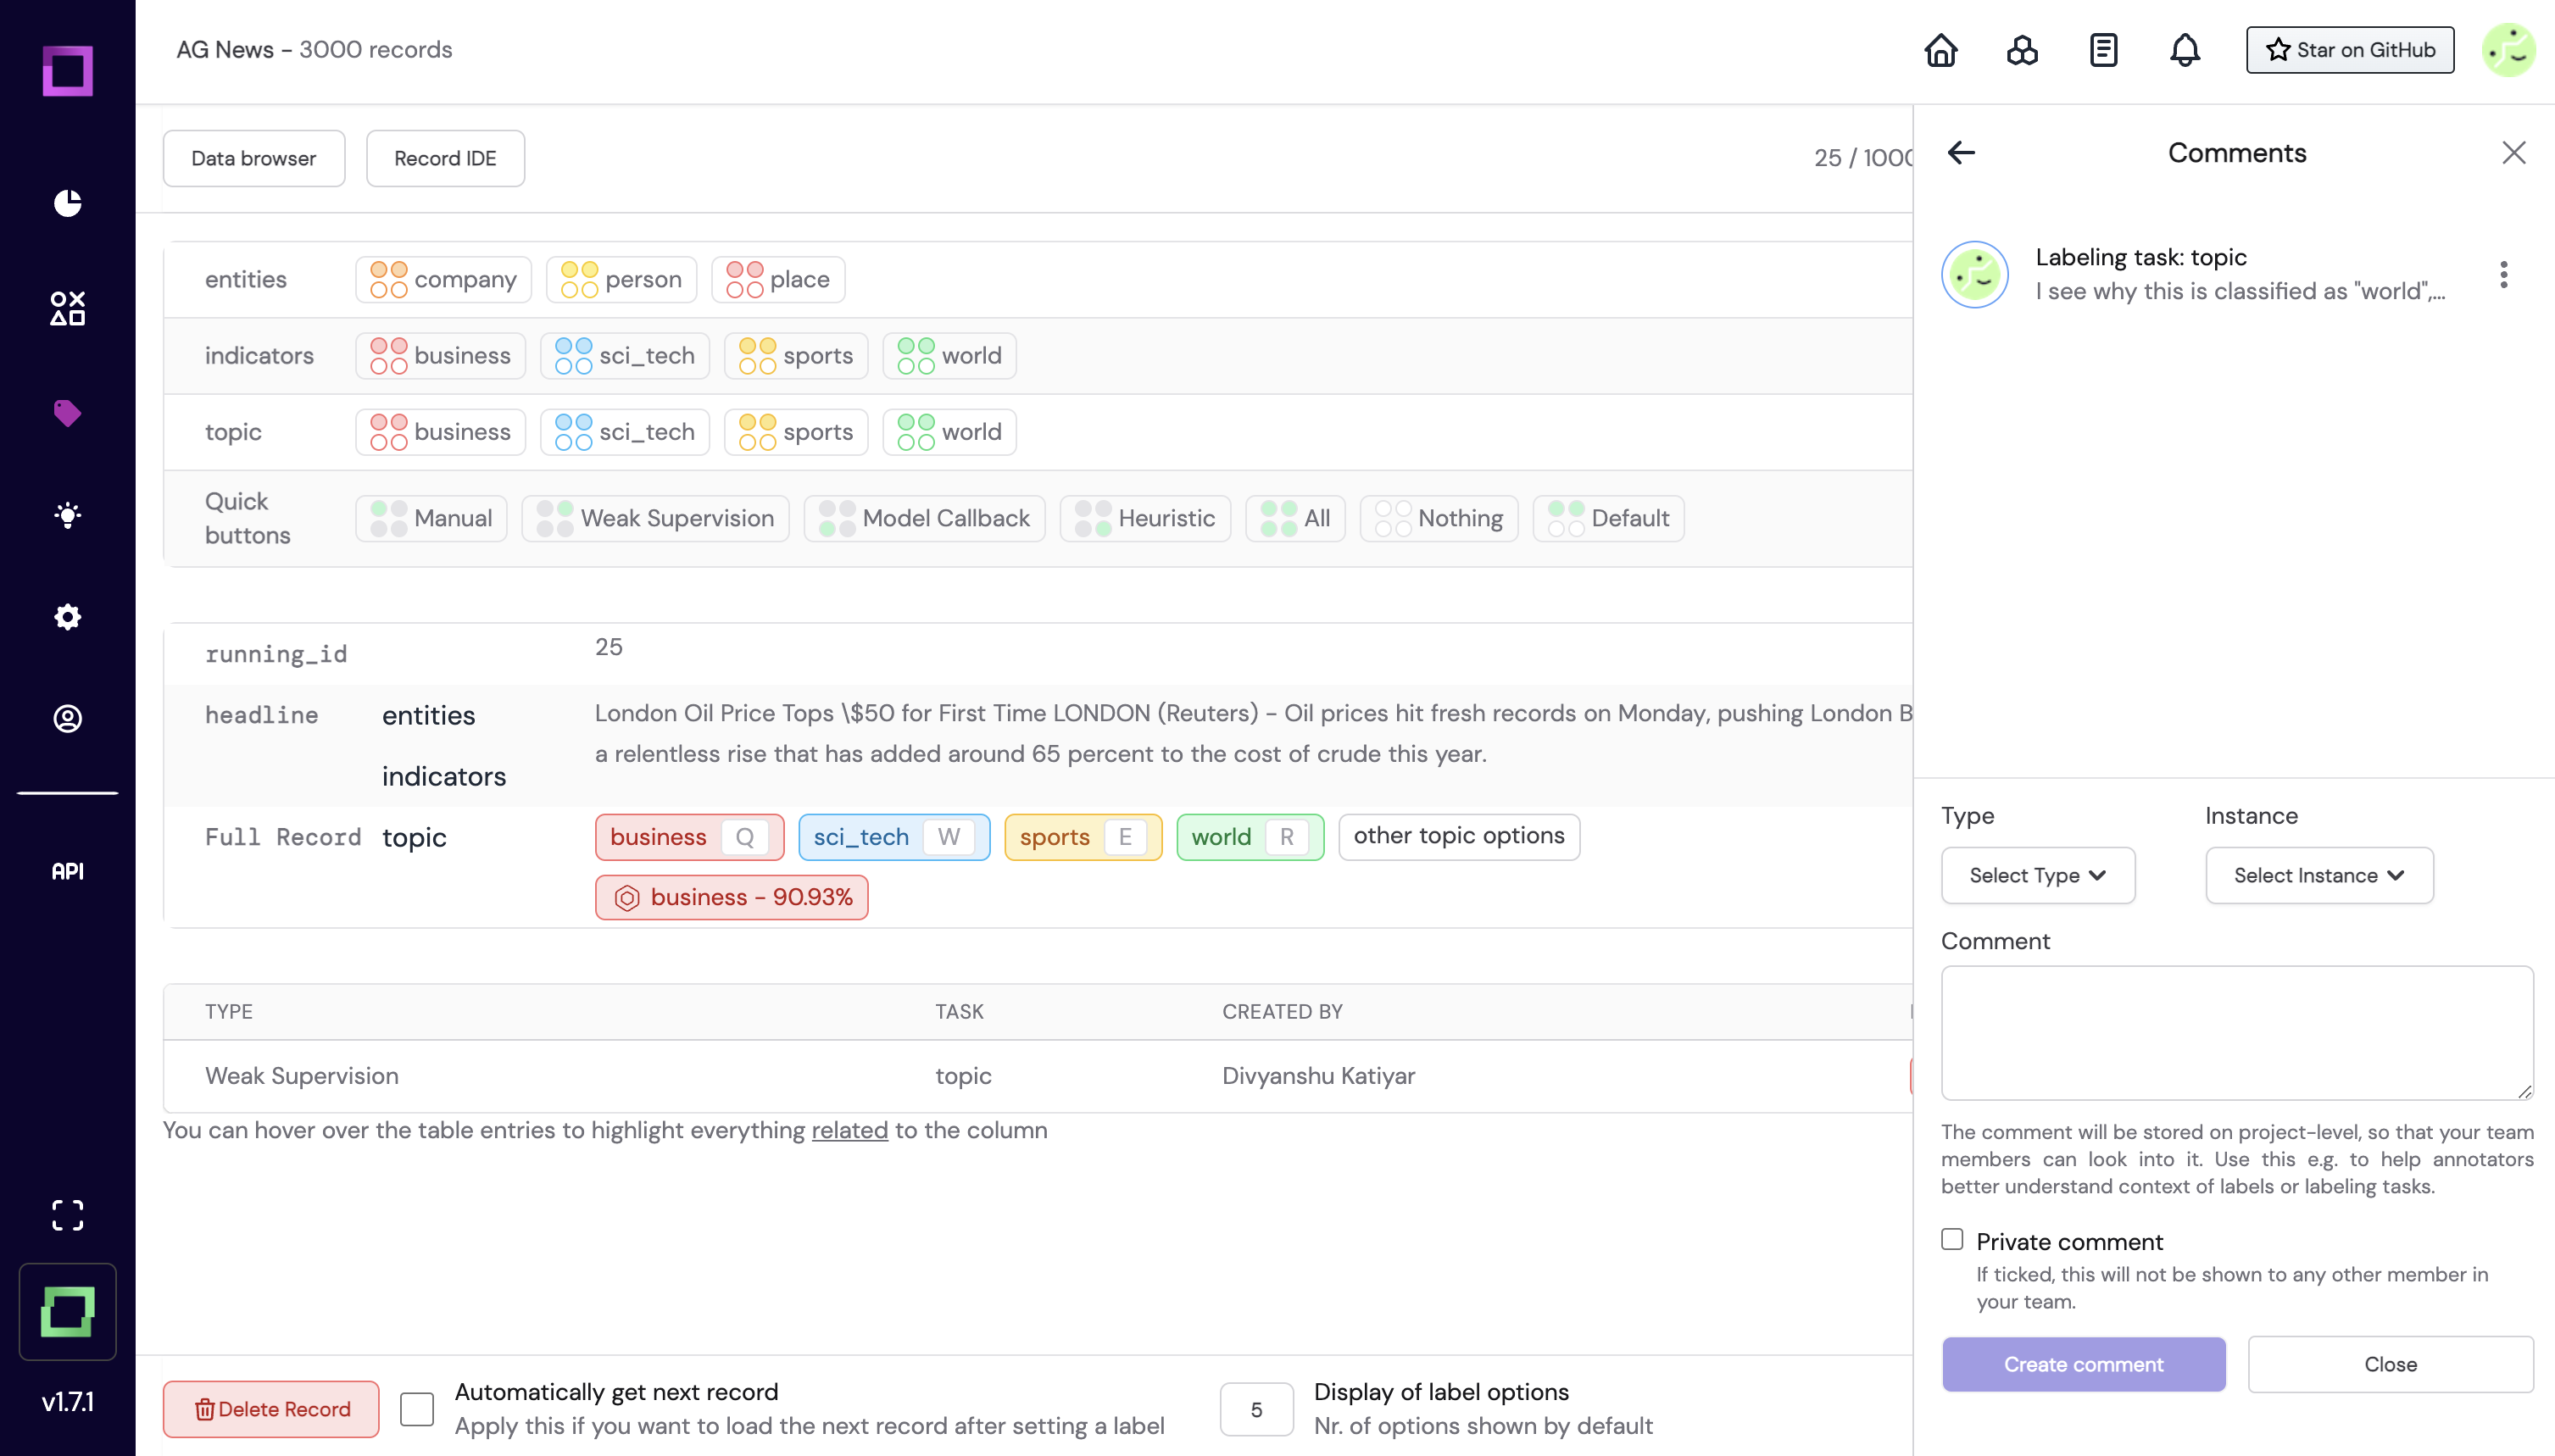Switch to the Data browser tab
The height and width of the screenshot is (1456, 2555).
(253, 158)
